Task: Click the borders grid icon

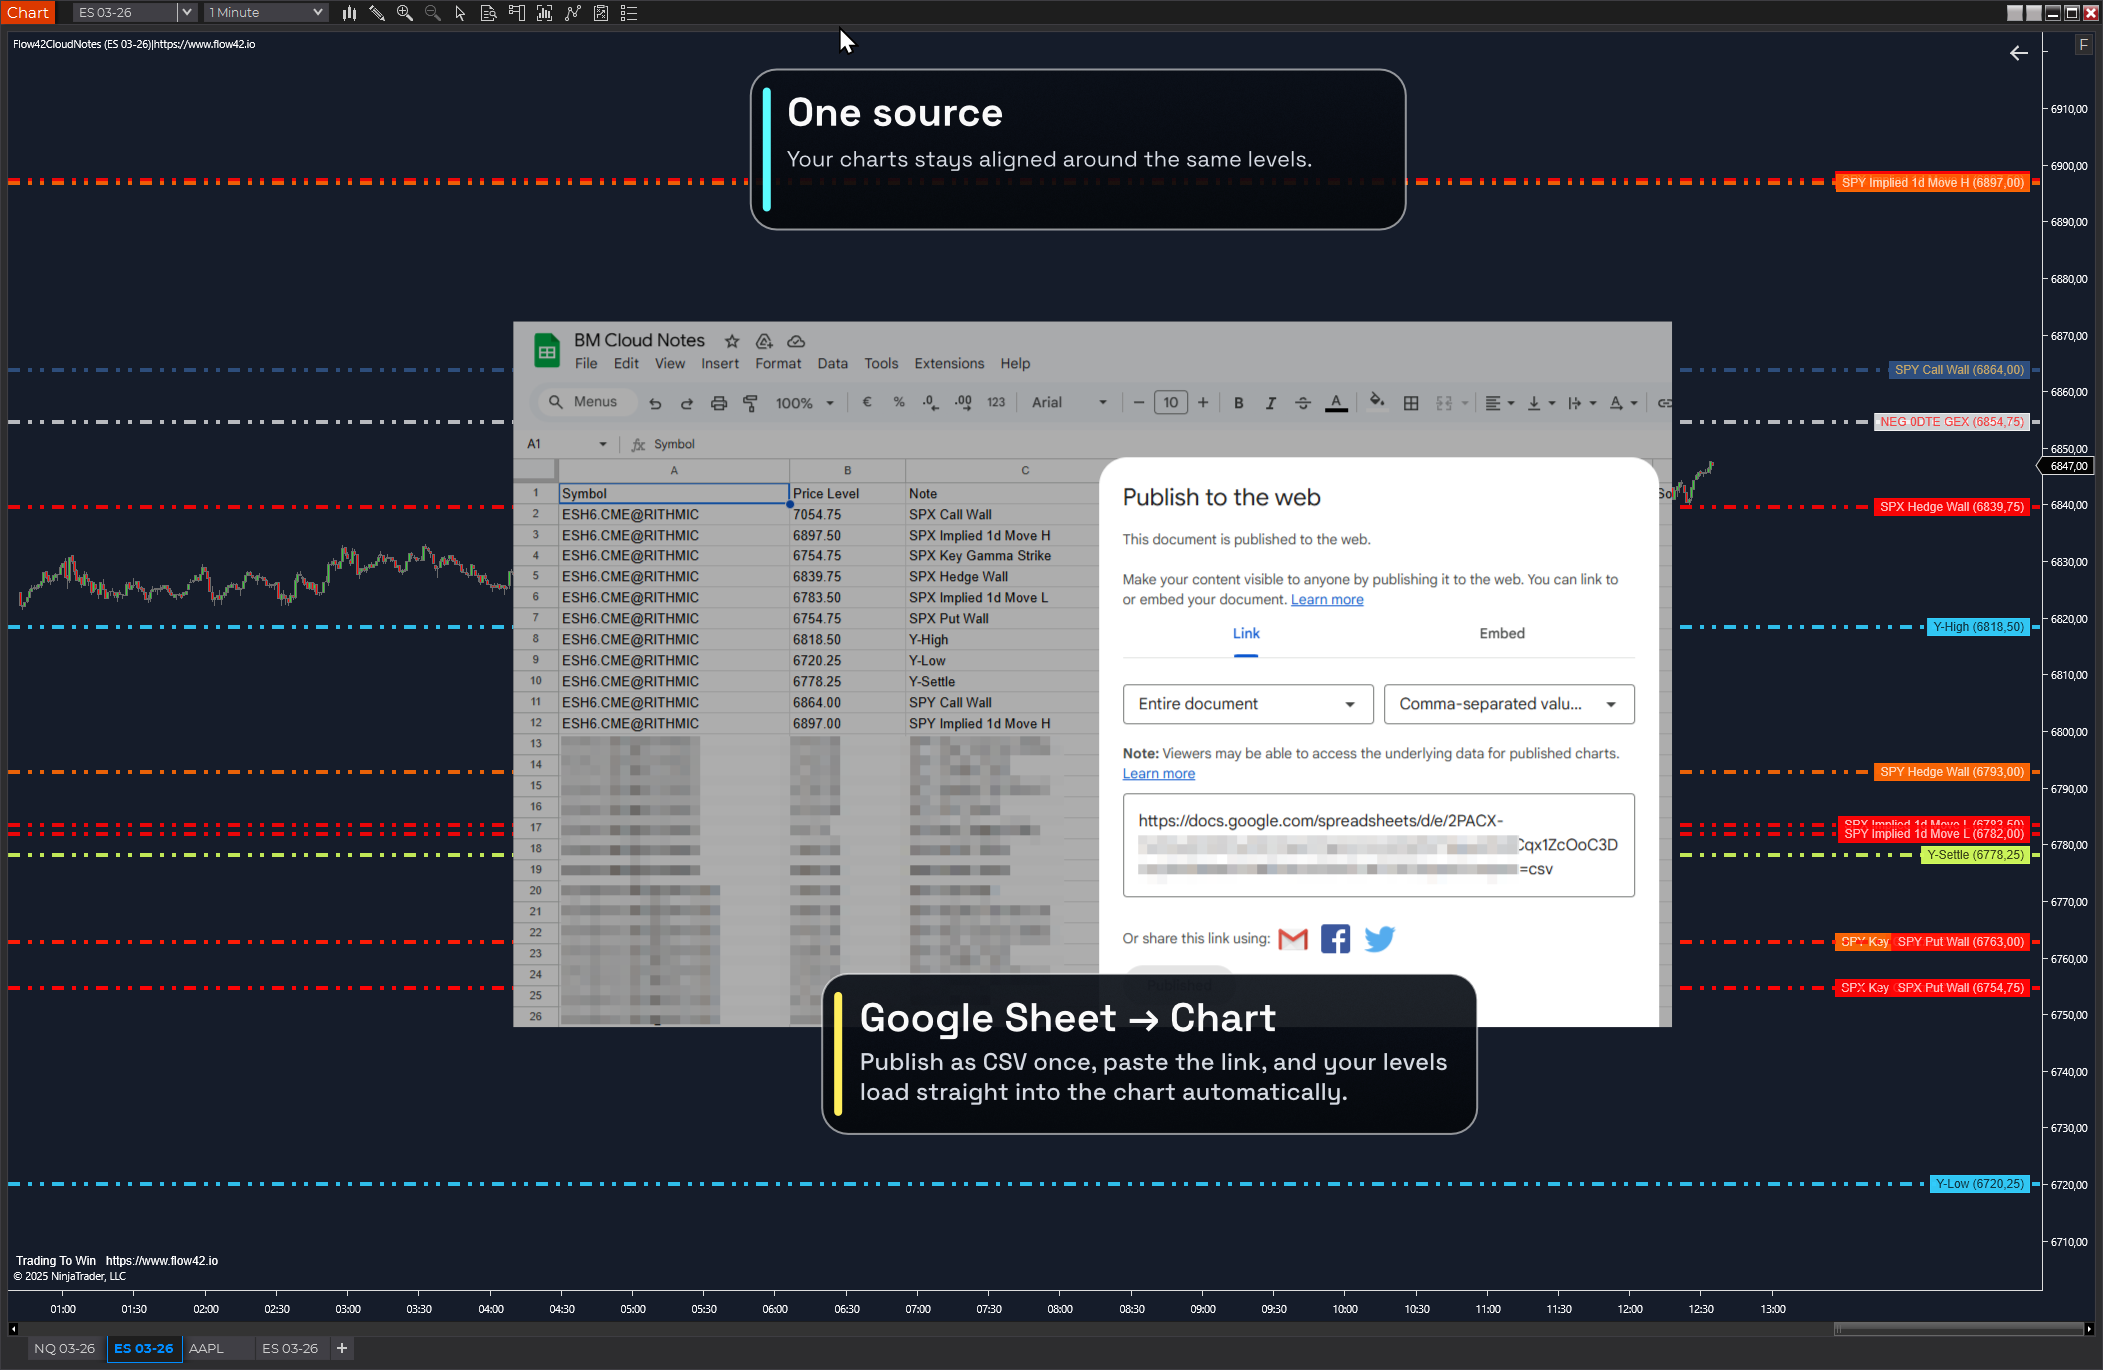Action: coord(1411,403)
